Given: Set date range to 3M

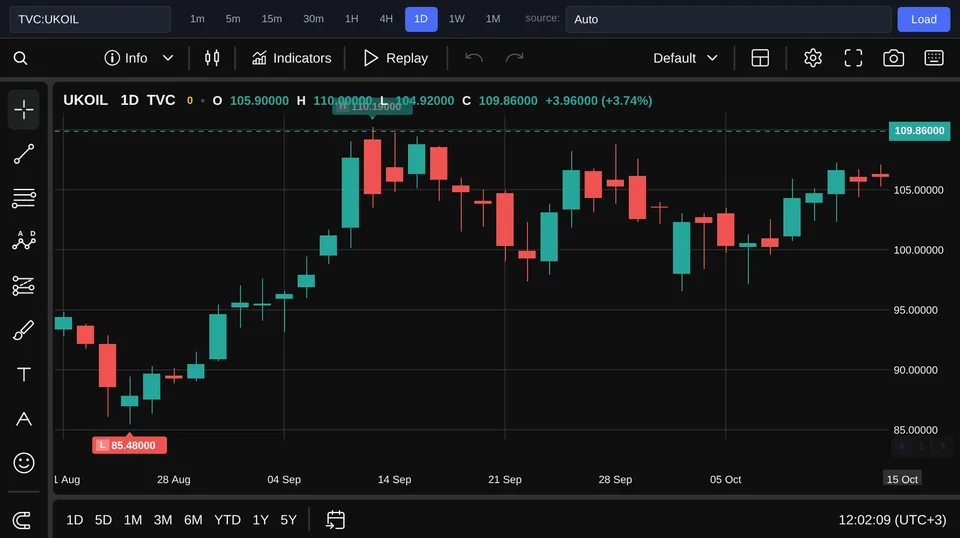Looking at the screenshot, I should pos(163,520).
